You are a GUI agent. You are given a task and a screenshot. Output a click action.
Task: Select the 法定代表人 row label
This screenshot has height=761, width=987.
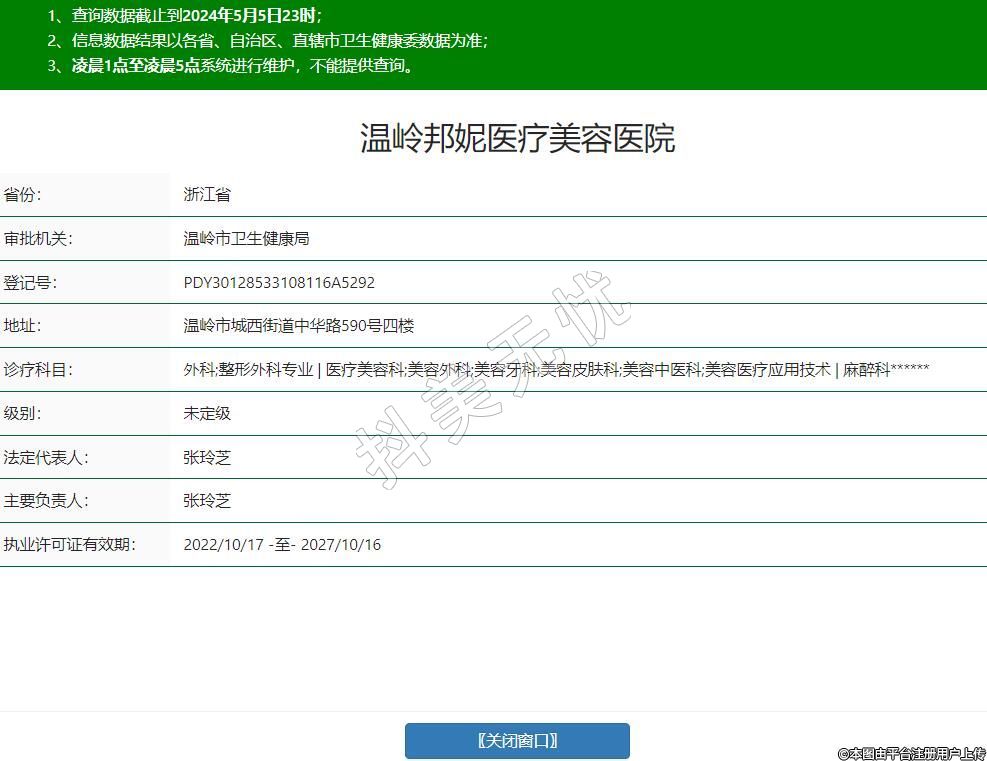[46, 458]
